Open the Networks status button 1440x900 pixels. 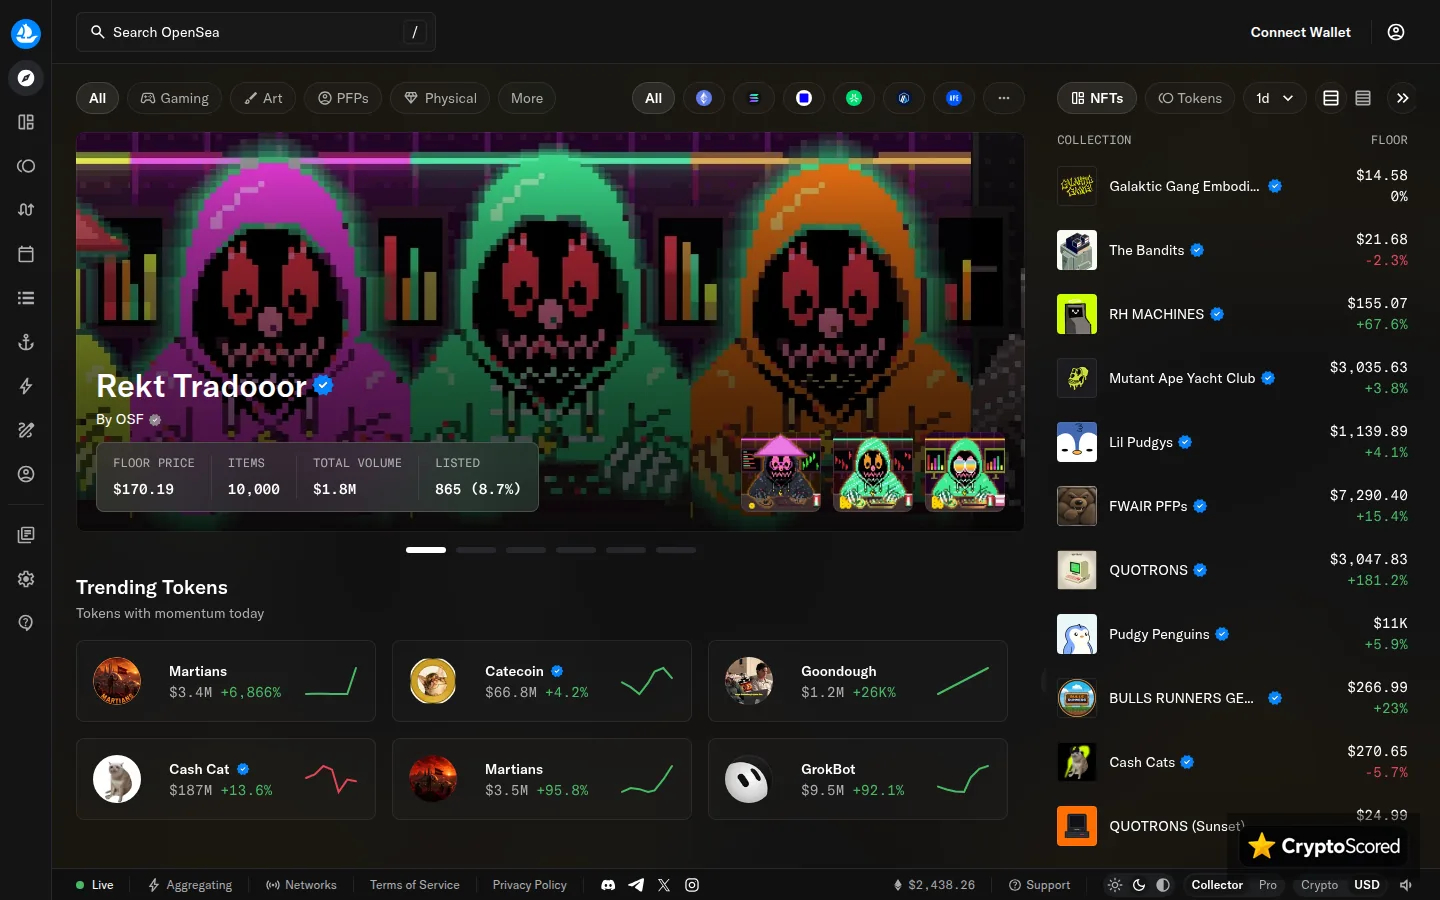point(301,885)
